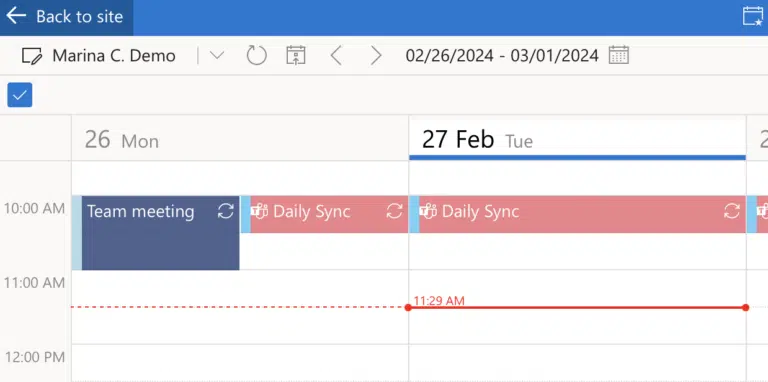Select the Marina C. Demo calendar name
768x382 pixels.
click(114, 56)
